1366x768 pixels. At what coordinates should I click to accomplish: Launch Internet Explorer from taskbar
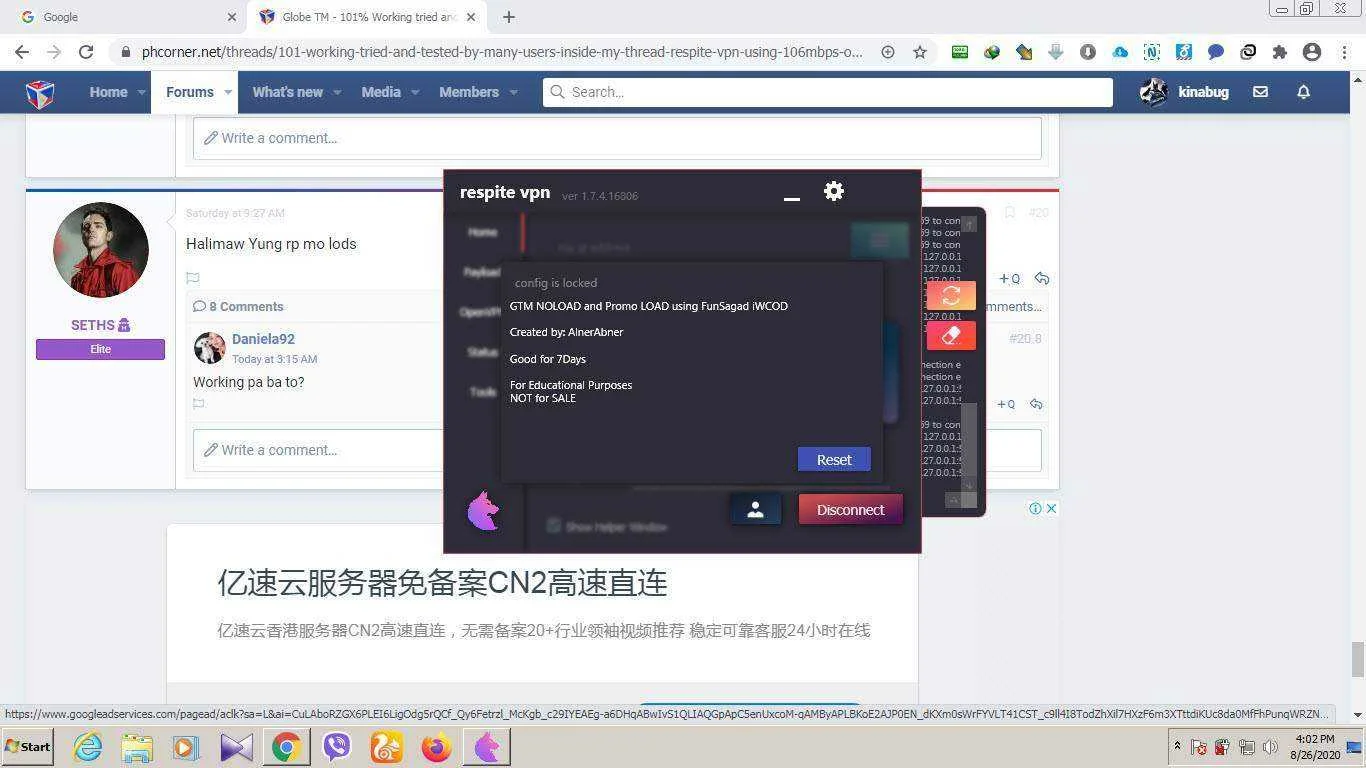(x=87, y=747)
